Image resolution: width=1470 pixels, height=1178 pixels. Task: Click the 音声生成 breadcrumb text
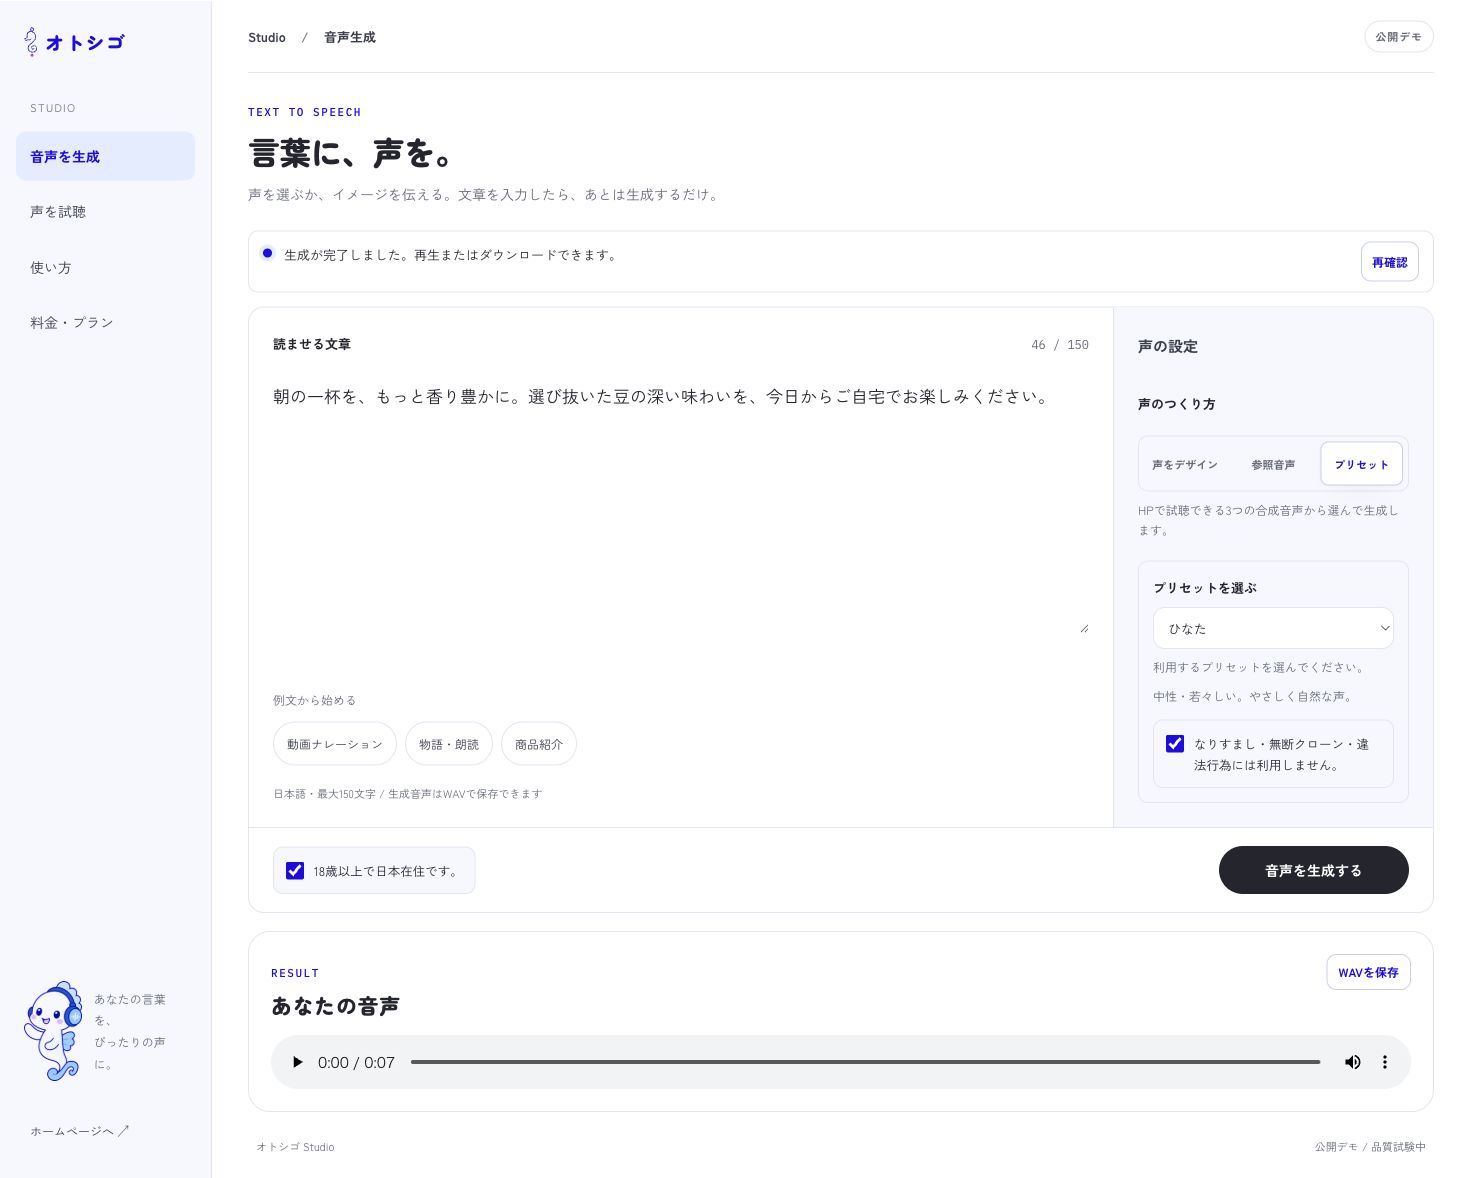click(x=350, y=37)
